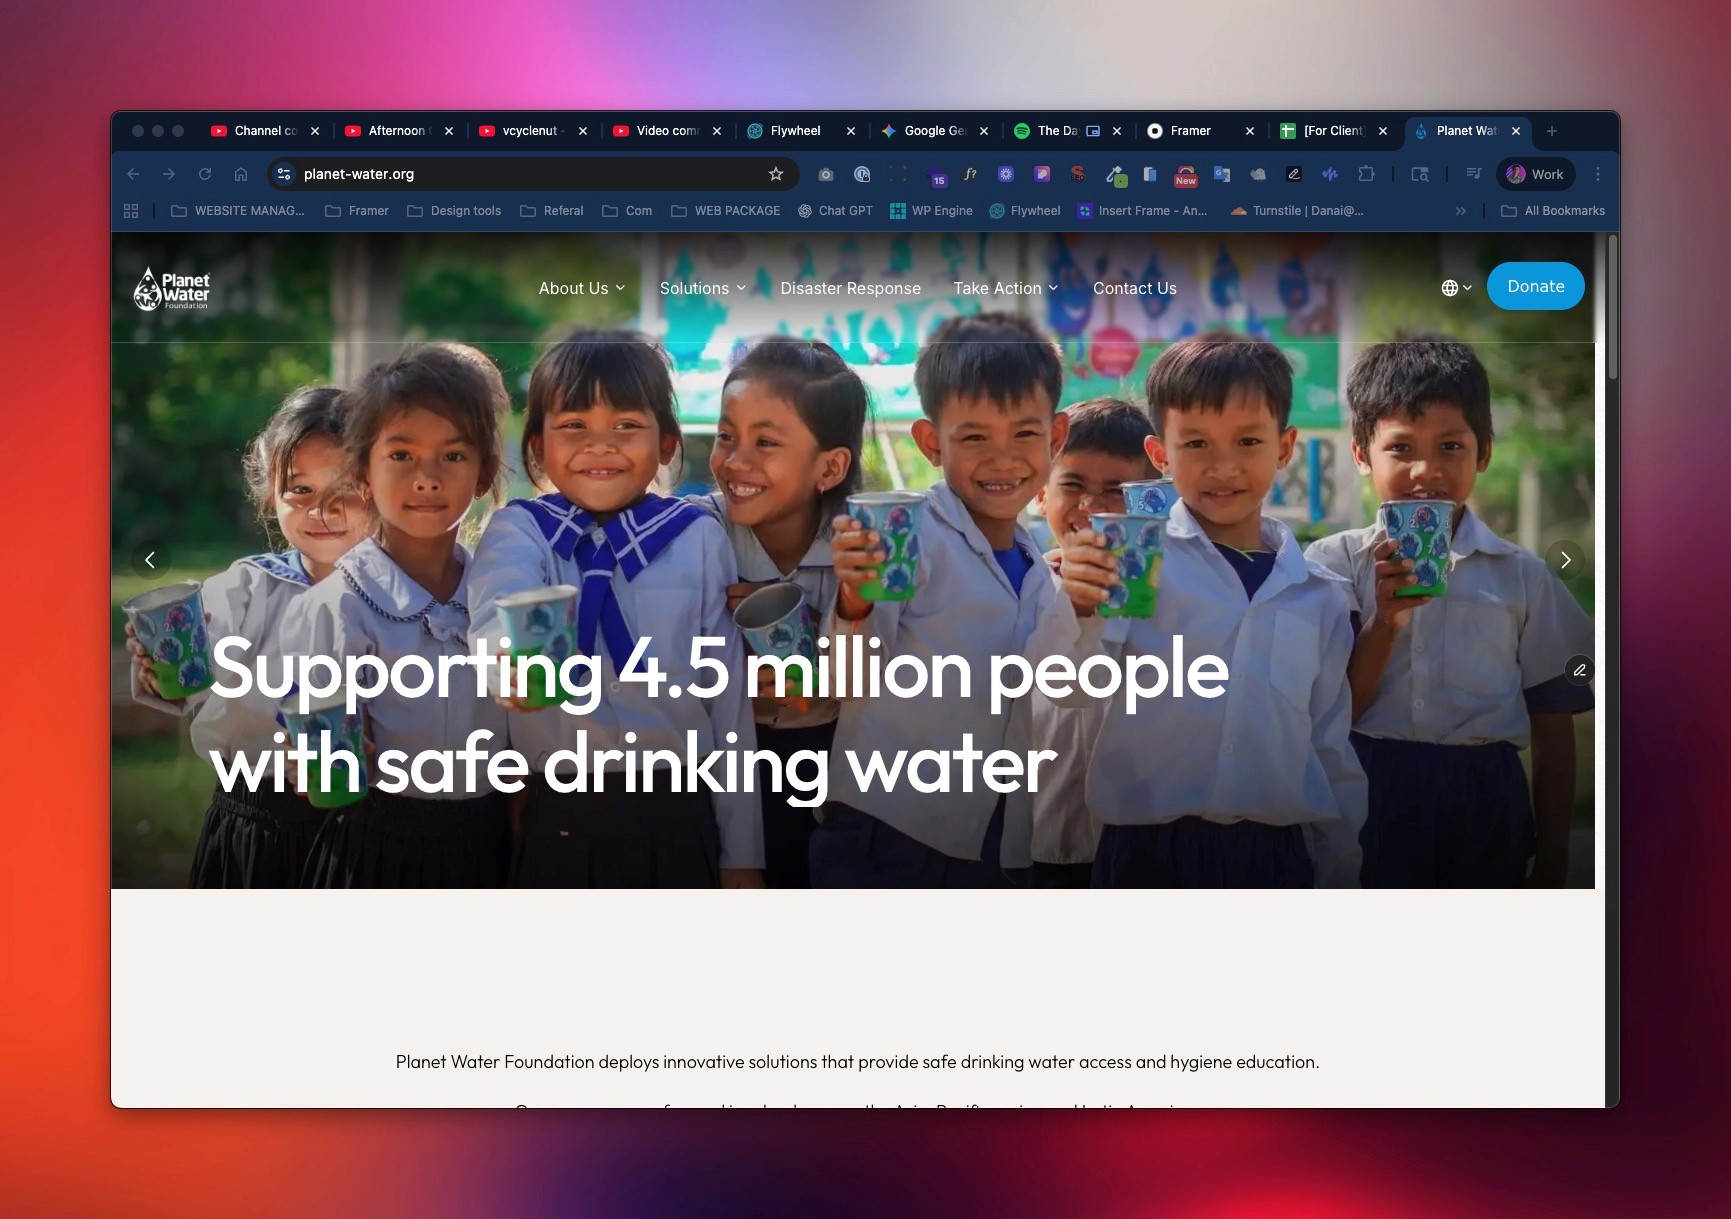Click the camera screenshot extension icon
1731x1219 pixels.
(x=826, y=174)
